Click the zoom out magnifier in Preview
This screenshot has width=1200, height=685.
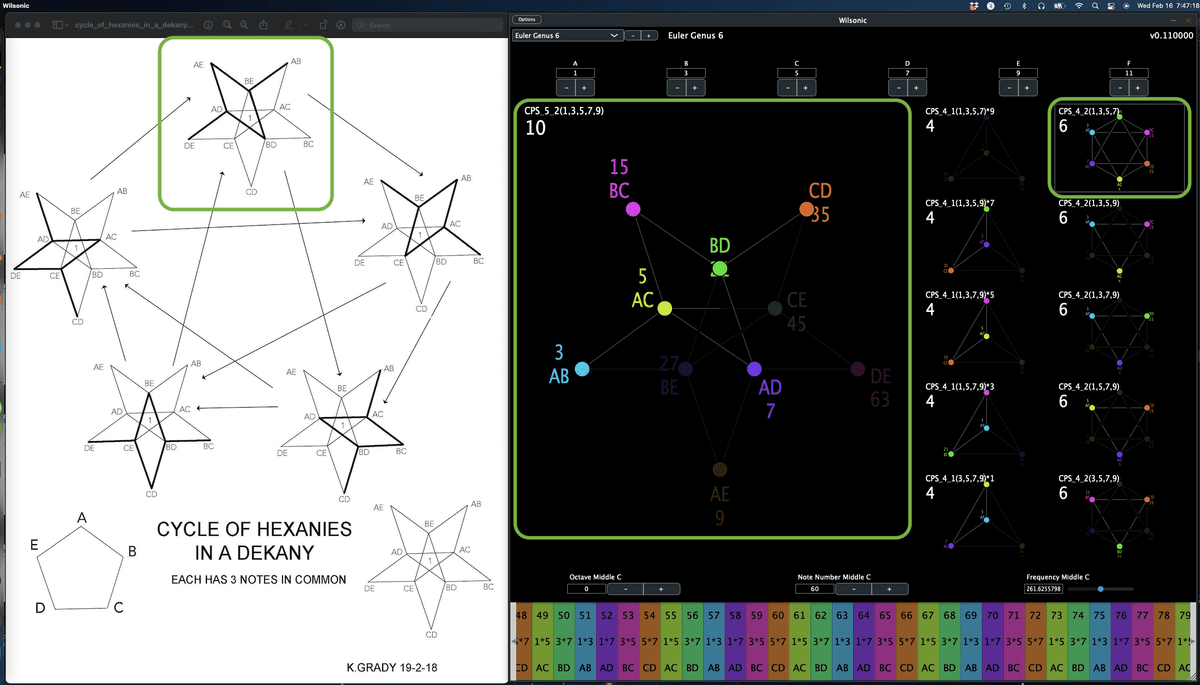pyautogui.click(x=227, y=24)
